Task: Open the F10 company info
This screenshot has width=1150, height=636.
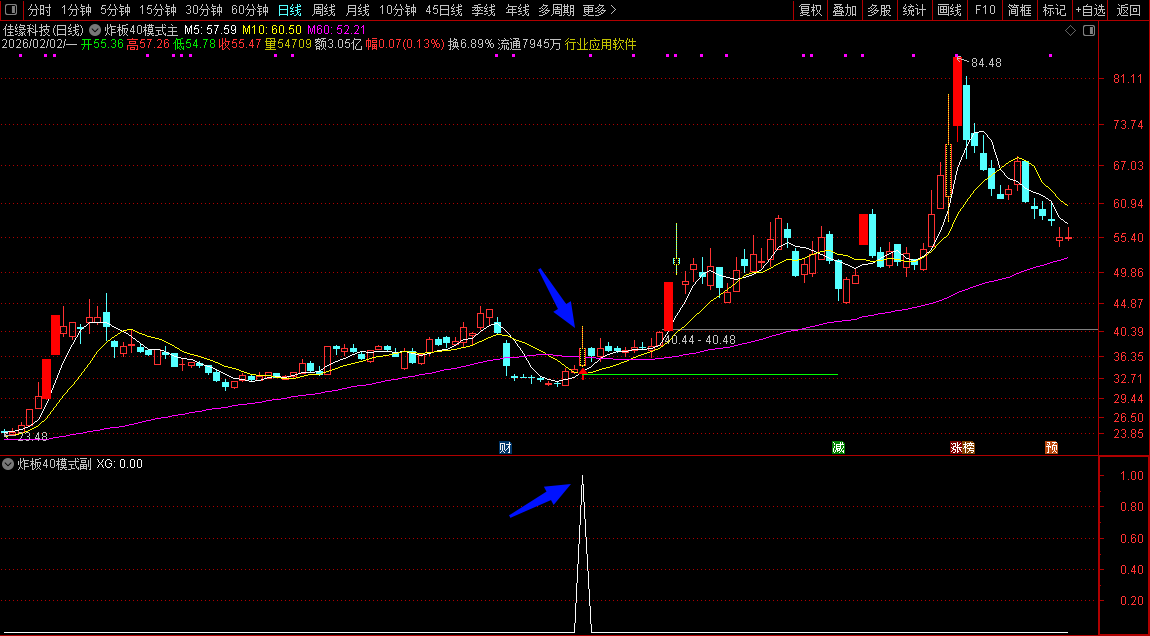Action: (985, 10)
